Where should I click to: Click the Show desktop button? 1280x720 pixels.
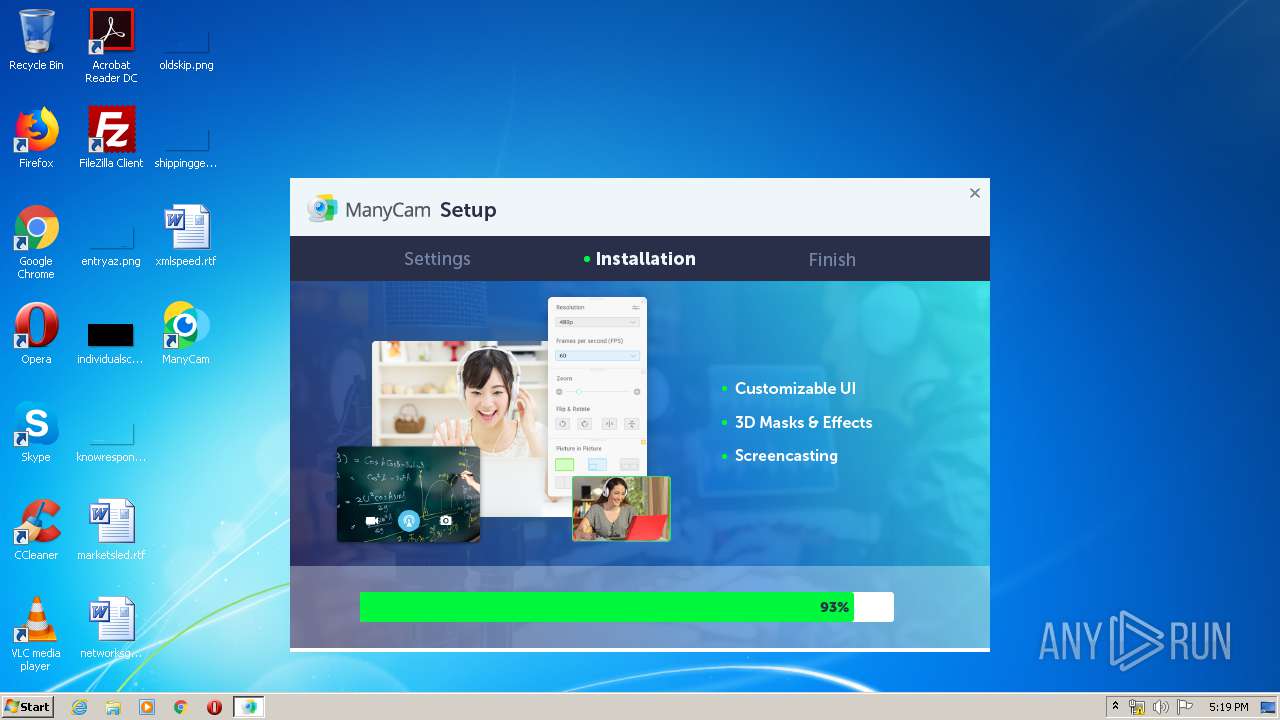(1268, 707)
